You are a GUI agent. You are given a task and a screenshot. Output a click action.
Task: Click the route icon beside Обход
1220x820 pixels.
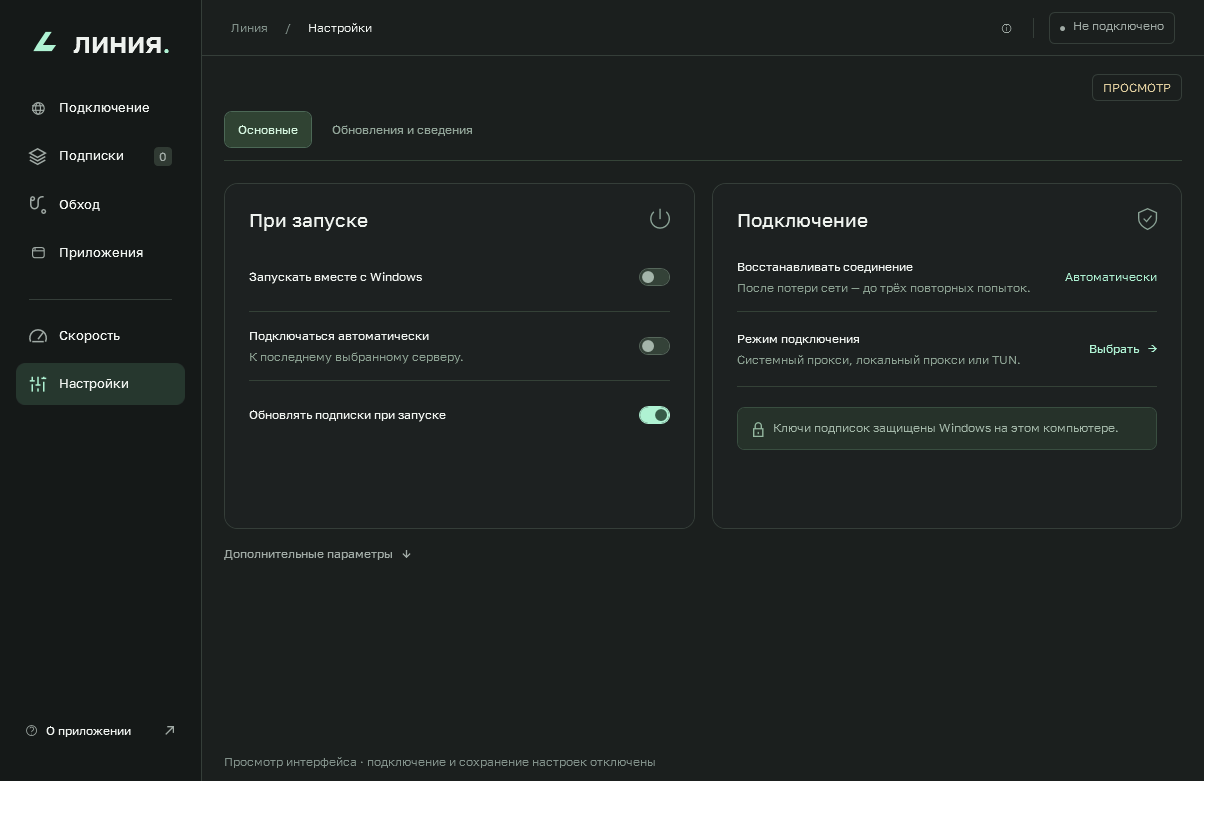coord(38,204)
